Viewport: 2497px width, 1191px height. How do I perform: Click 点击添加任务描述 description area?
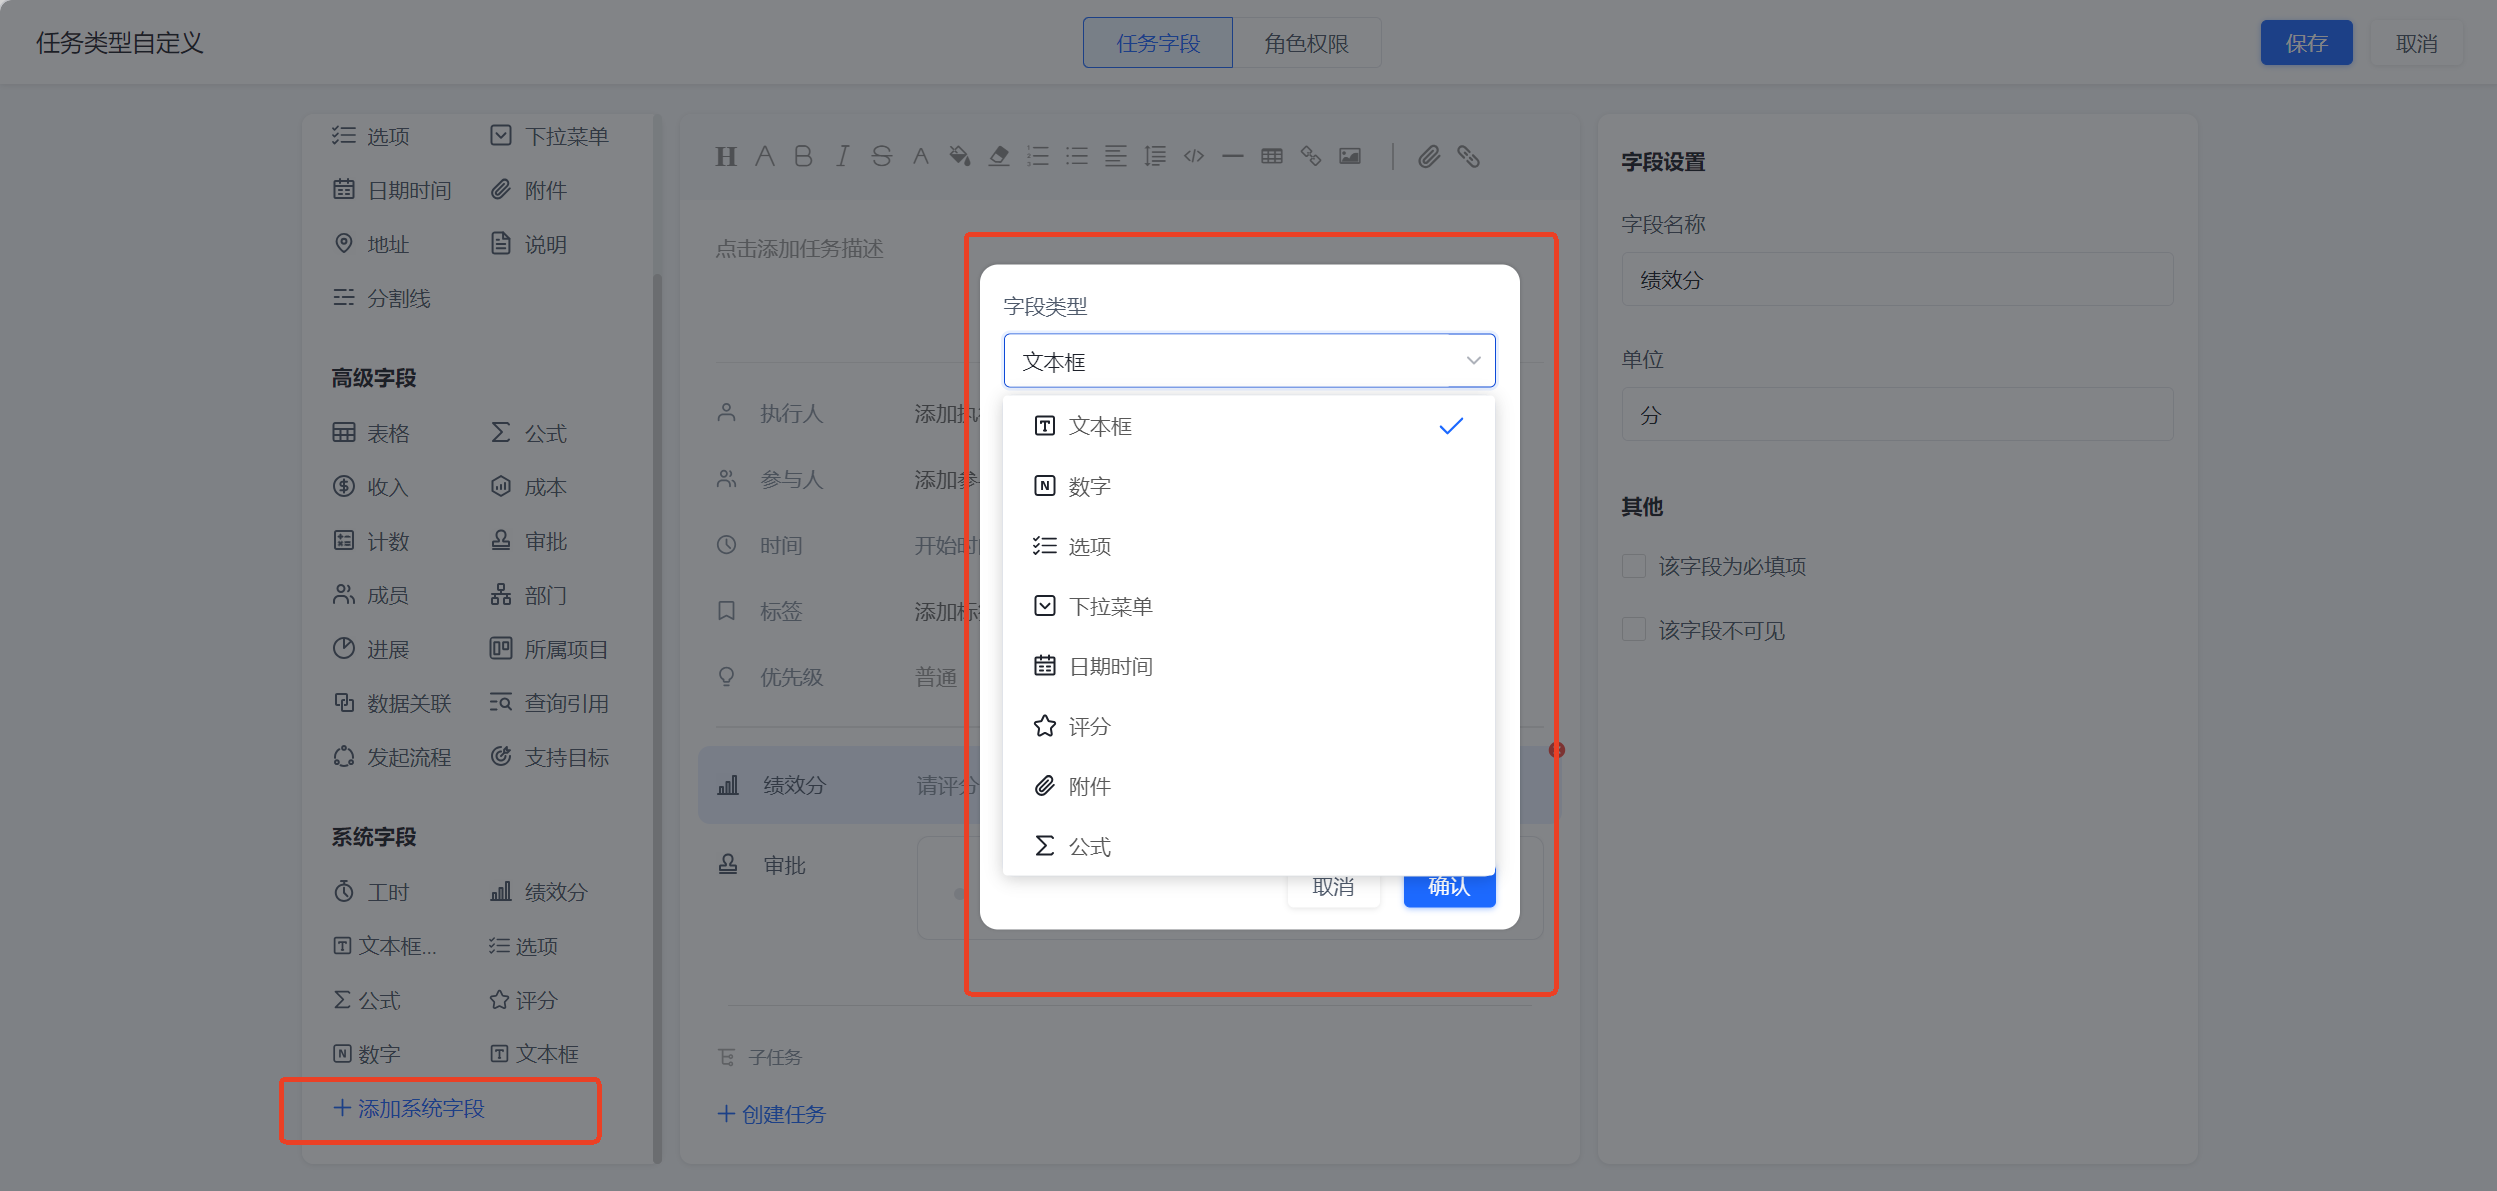pos(799,248)
